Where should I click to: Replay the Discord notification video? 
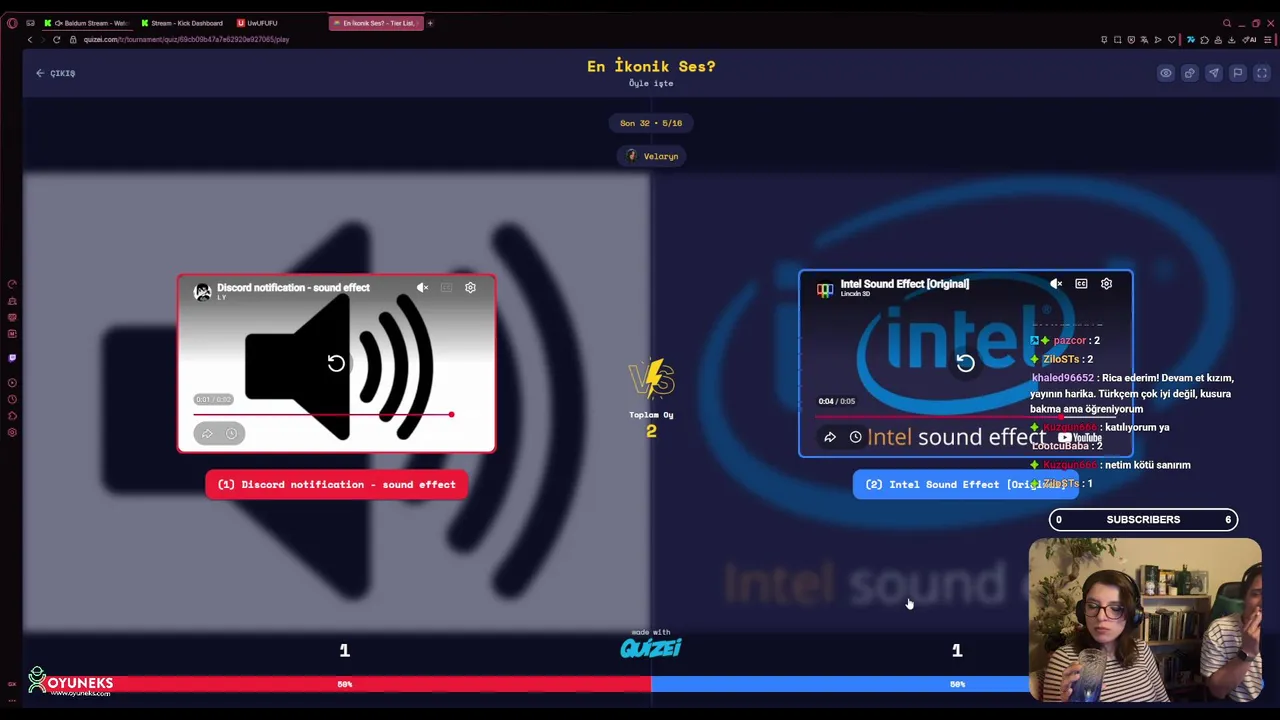pos(336,363)
